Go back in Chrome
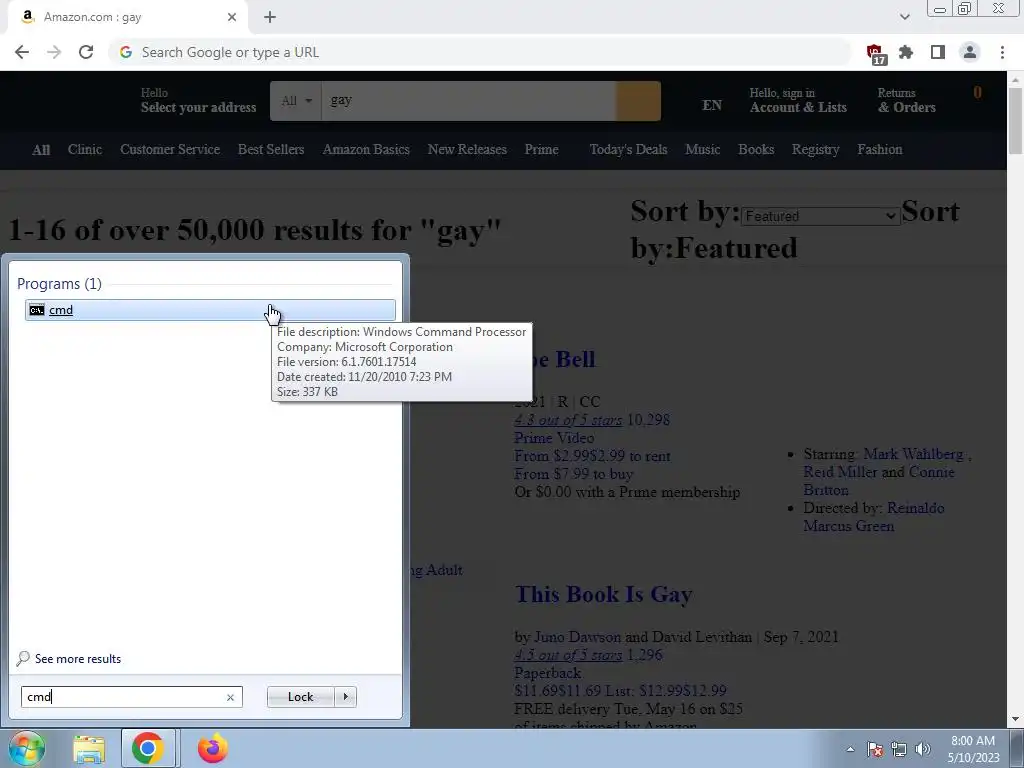 click(22, 52)
